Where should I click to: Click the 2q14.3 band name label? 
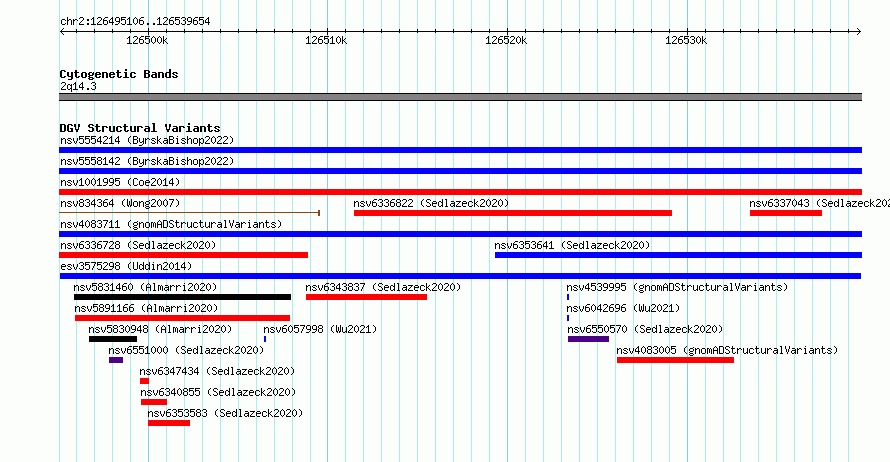78,86
